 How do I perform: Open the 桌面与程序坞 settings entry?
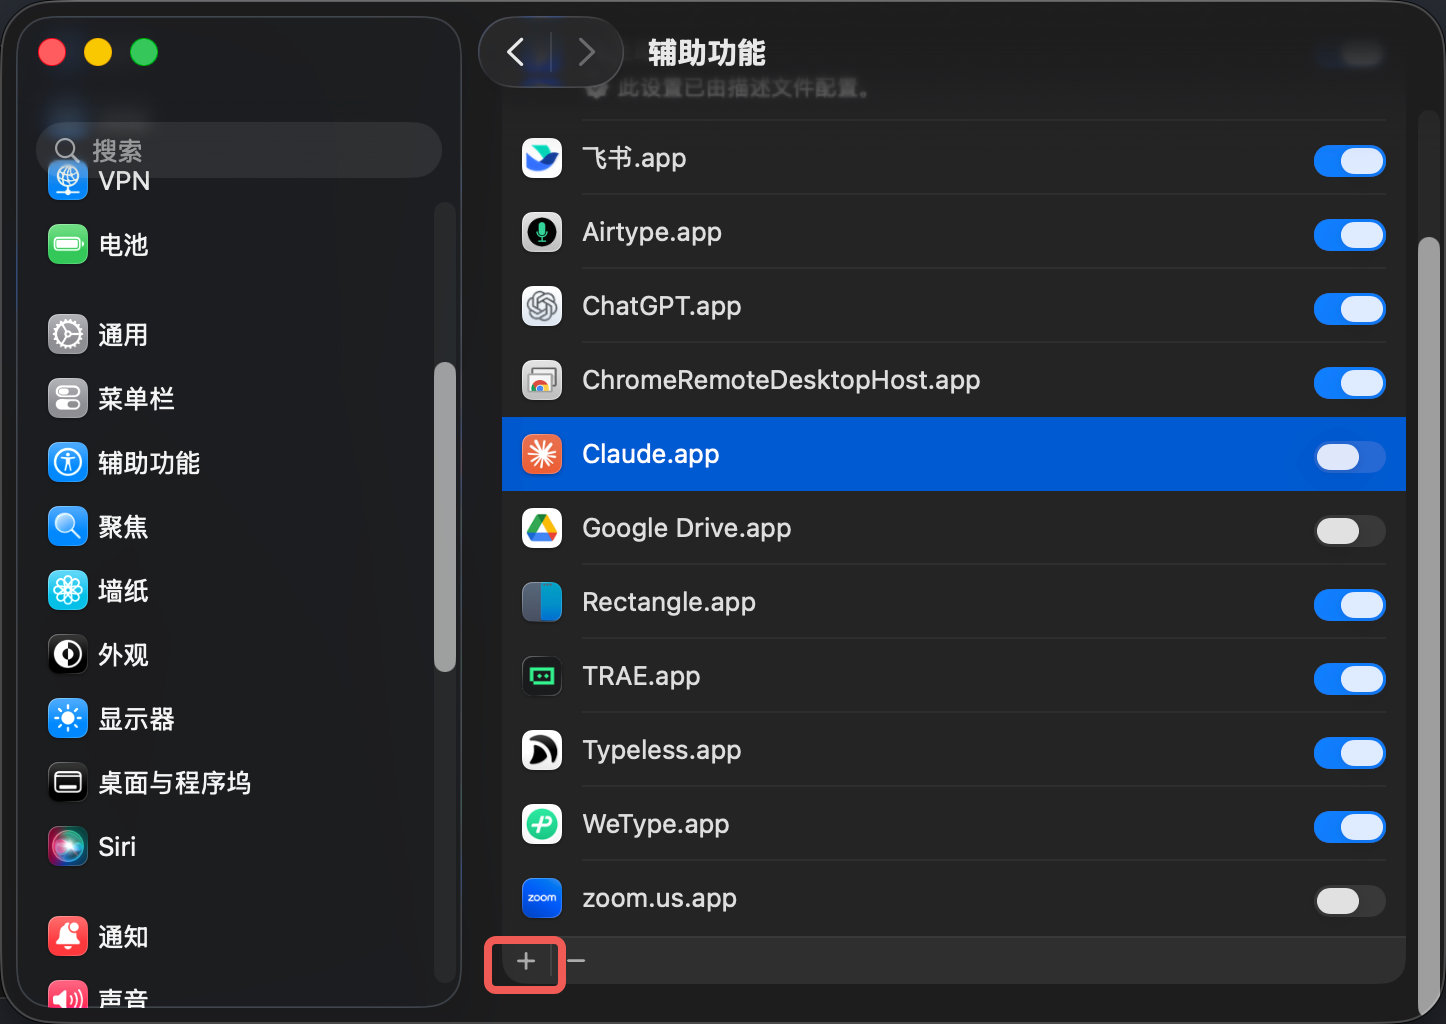click(67, 782)
